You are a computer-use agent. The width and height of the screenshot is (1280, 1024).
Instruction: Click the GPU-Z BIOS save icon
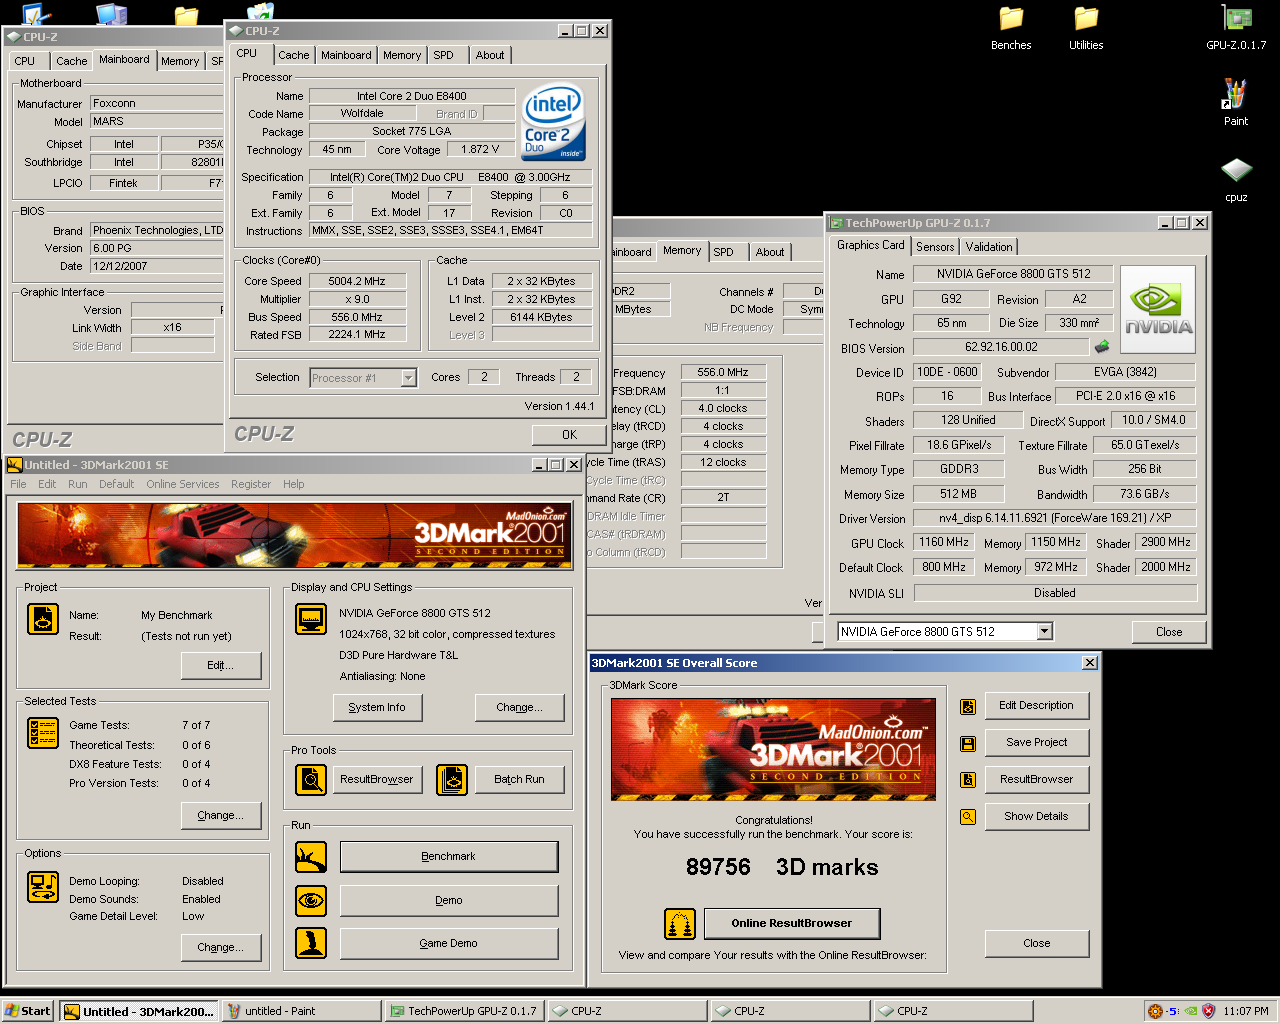(1102, 347)
